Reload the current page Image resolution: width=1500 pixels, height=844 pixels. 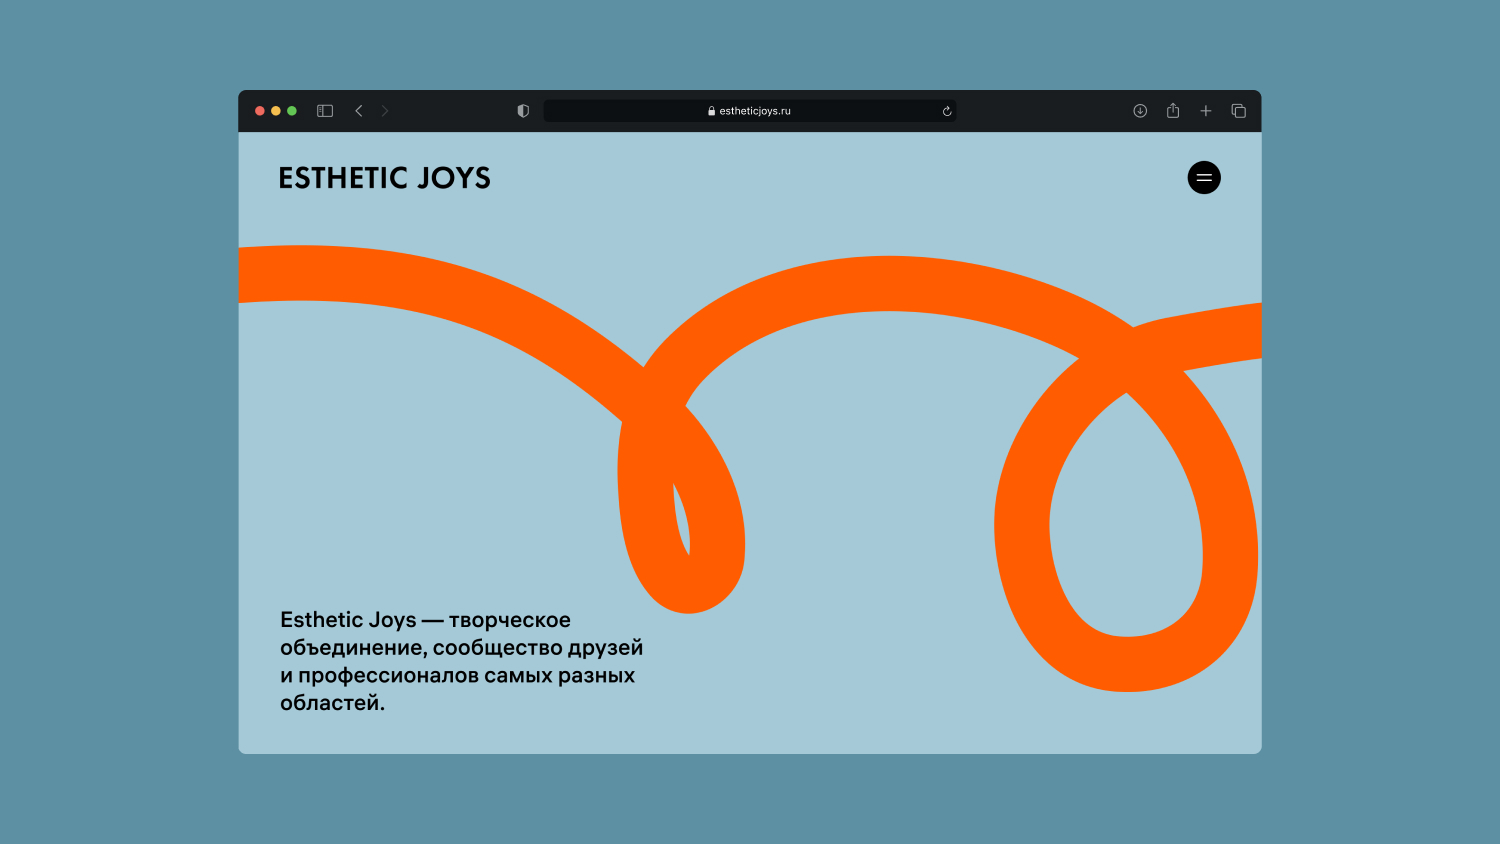947,111
